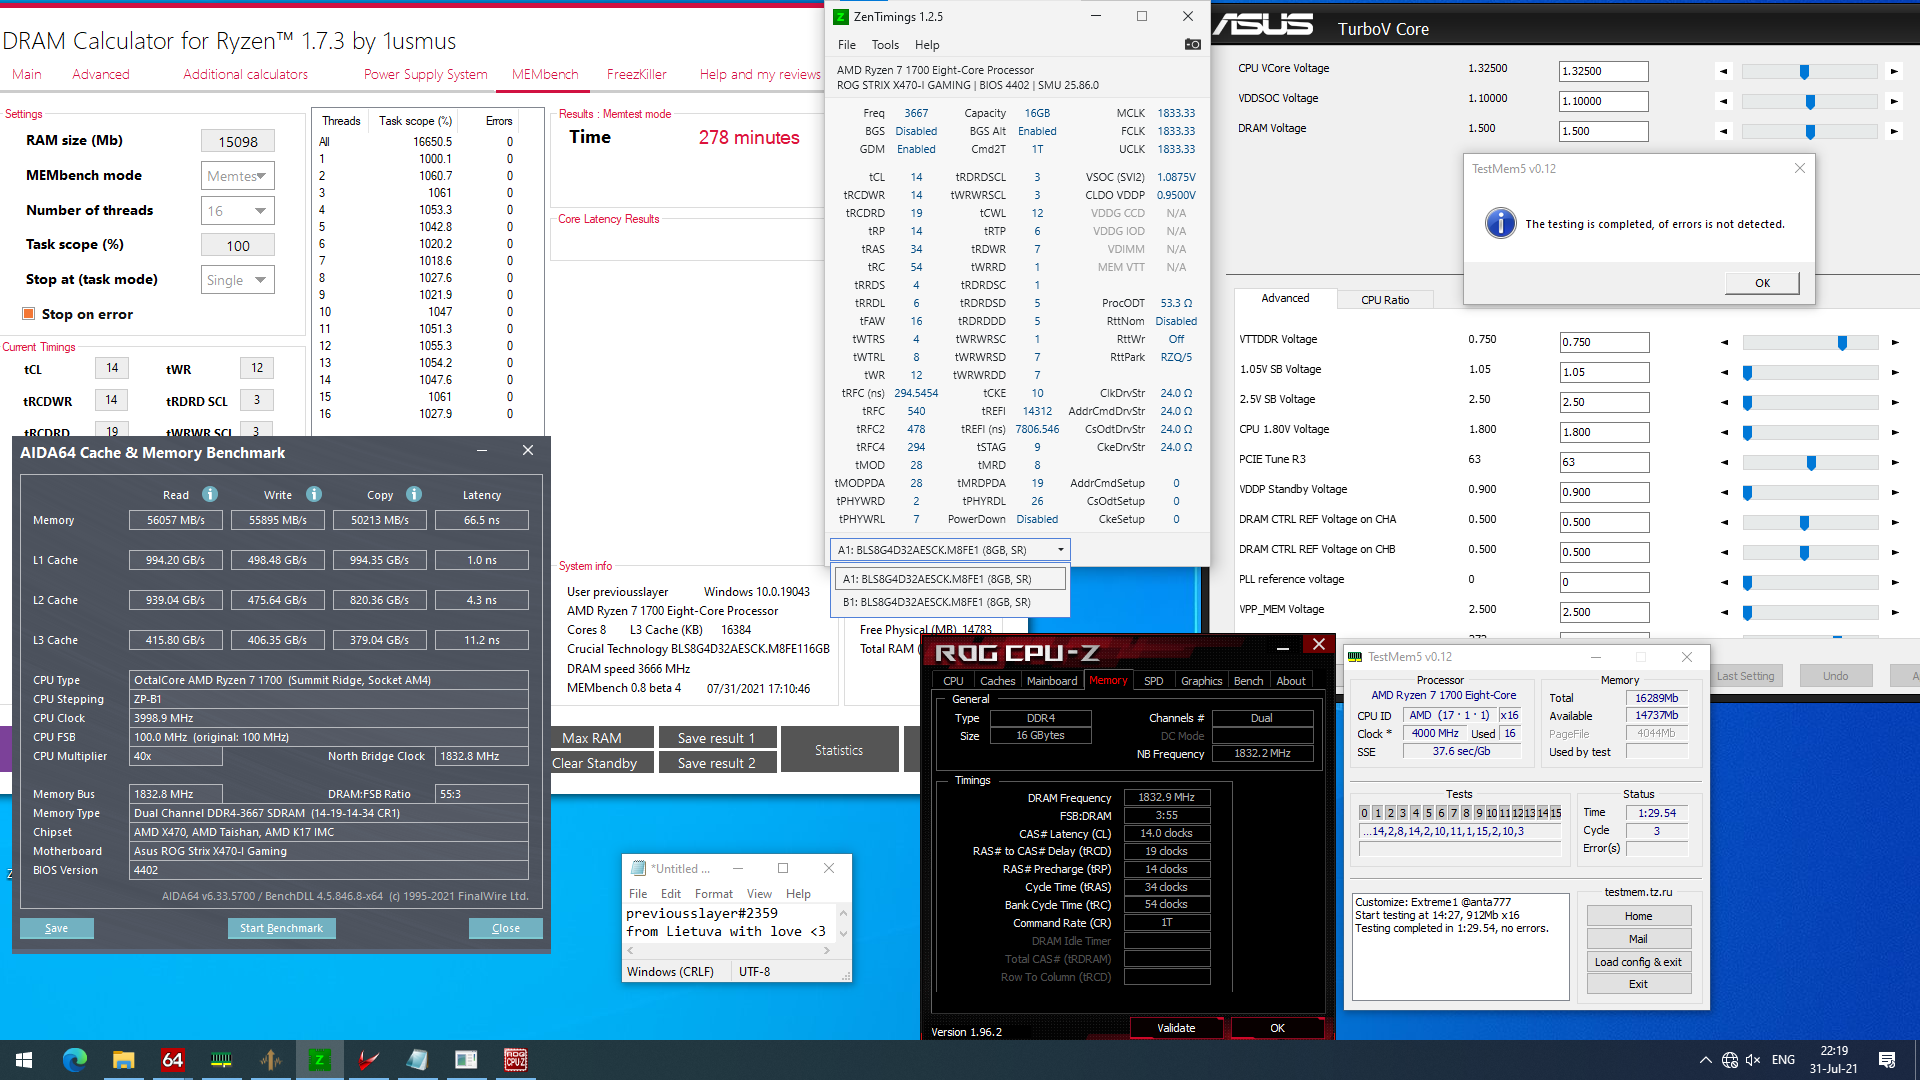Viewport: 1920px width, 1080px height.
Task: Click the info icon next to Copy in AIDA64
Action: [x=414, y=494]
